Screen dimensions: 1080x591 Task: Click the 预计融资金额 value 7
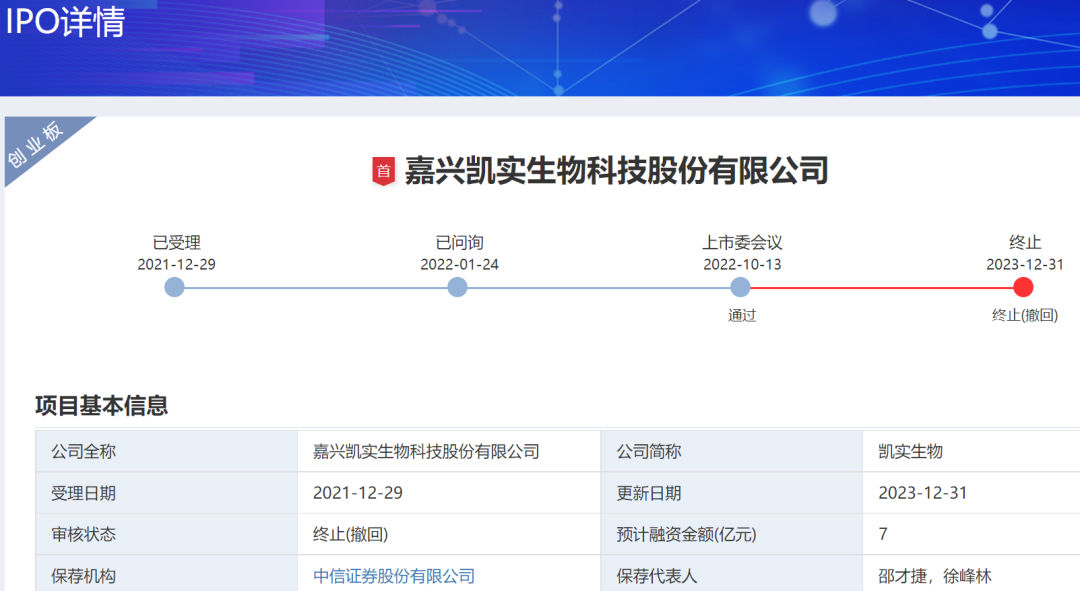pyautogui.click(x=883, y=535)
